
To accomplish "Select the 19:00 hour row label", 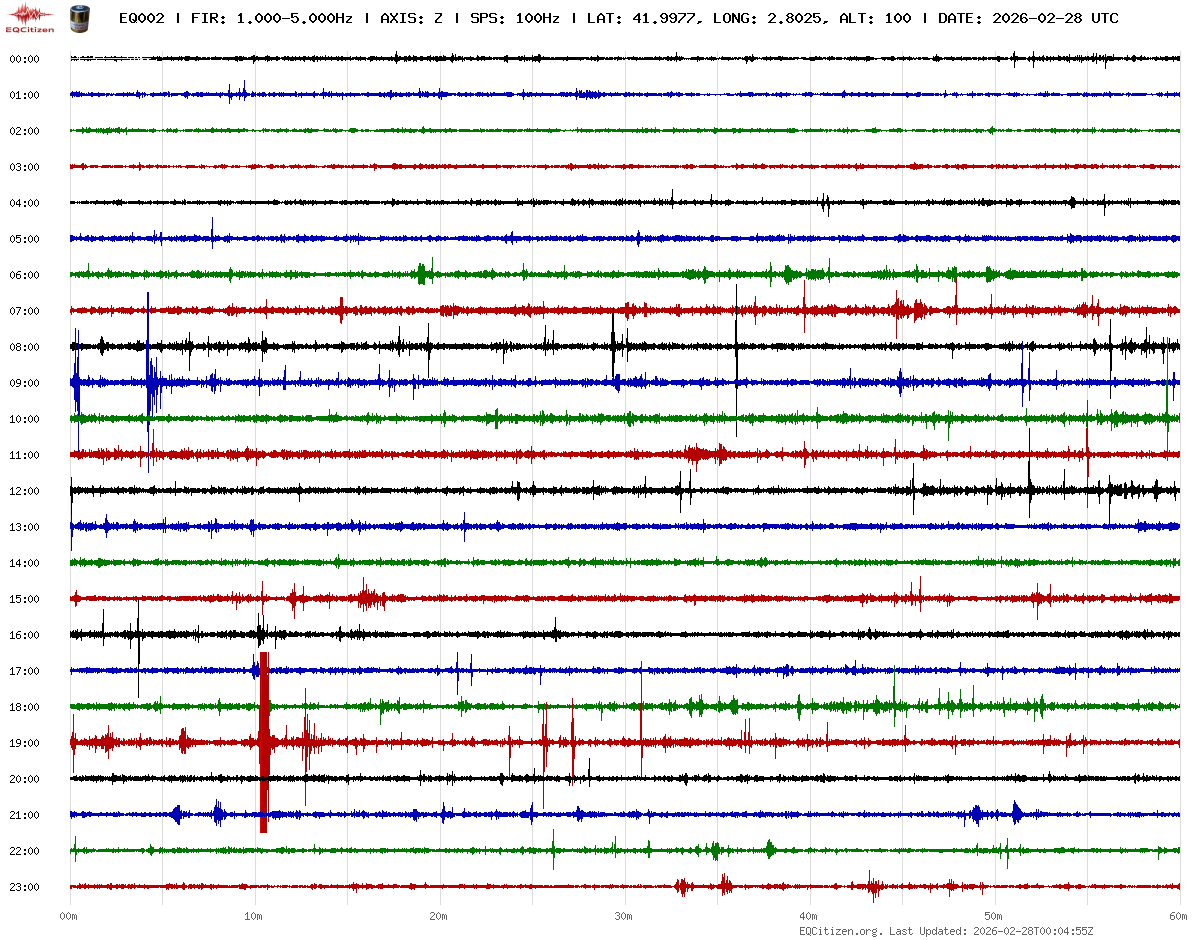I will click(x=24, y=743).
